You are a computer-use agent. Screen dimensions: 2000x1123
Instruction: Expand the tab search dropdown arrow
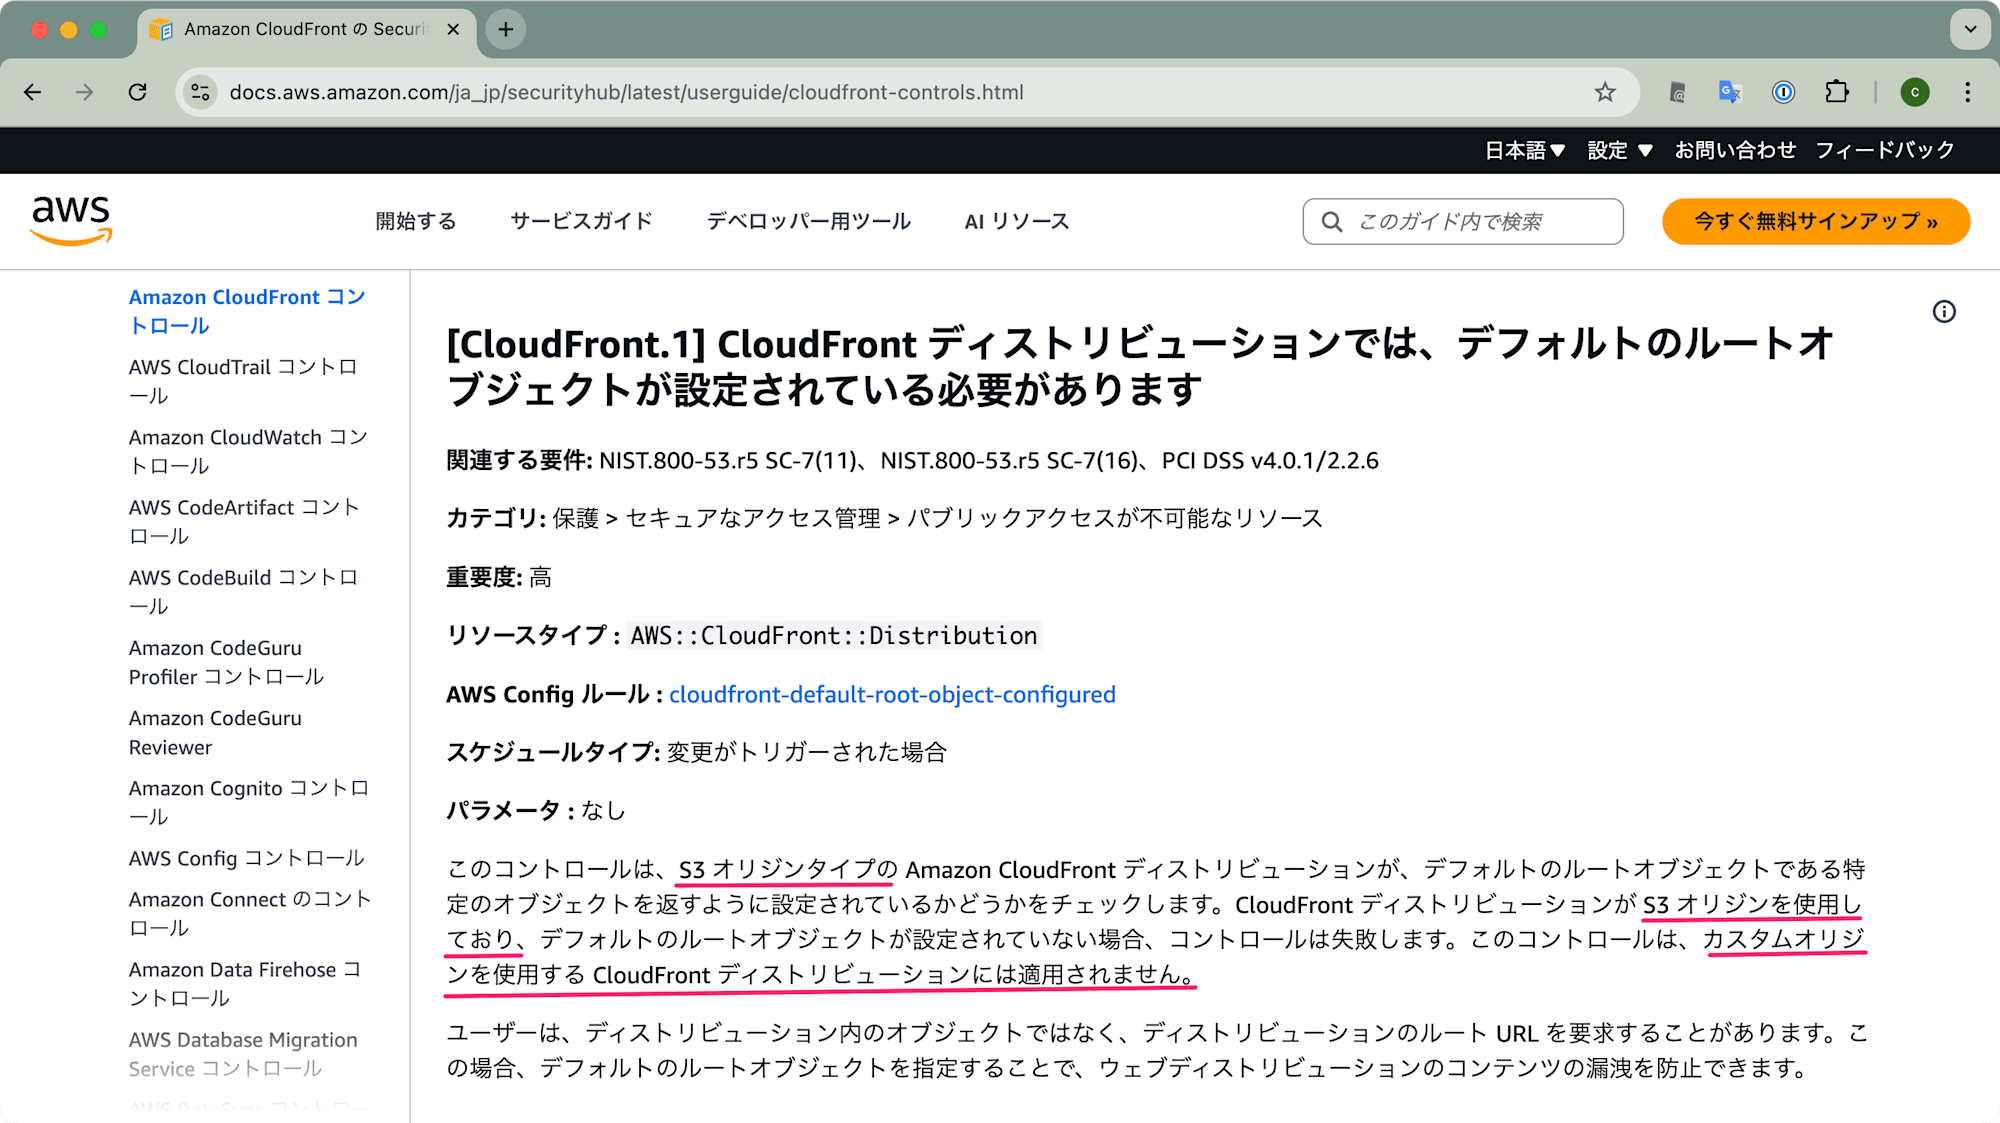coord(1970,29)
